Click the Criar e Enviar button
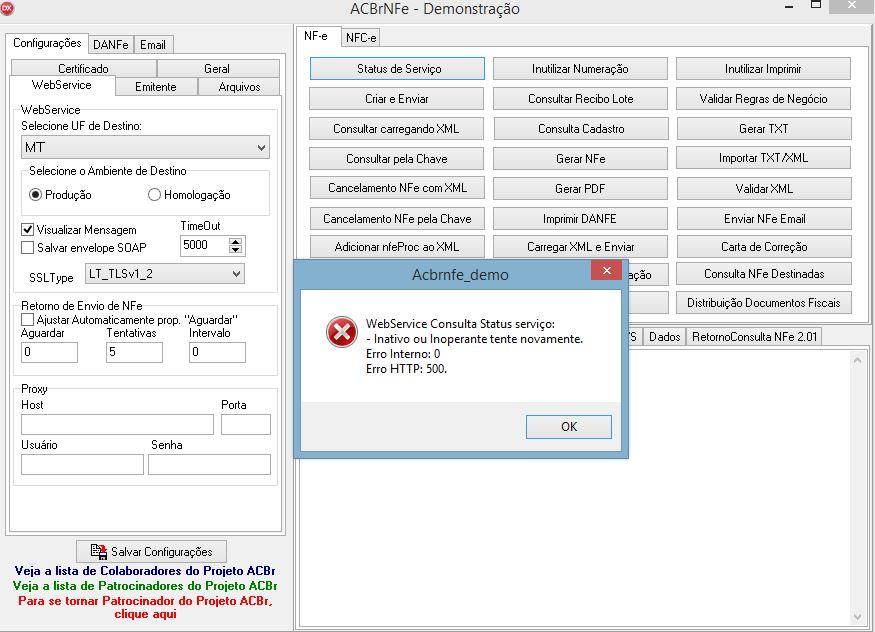 pyautogui.click(x=397, y=99)
